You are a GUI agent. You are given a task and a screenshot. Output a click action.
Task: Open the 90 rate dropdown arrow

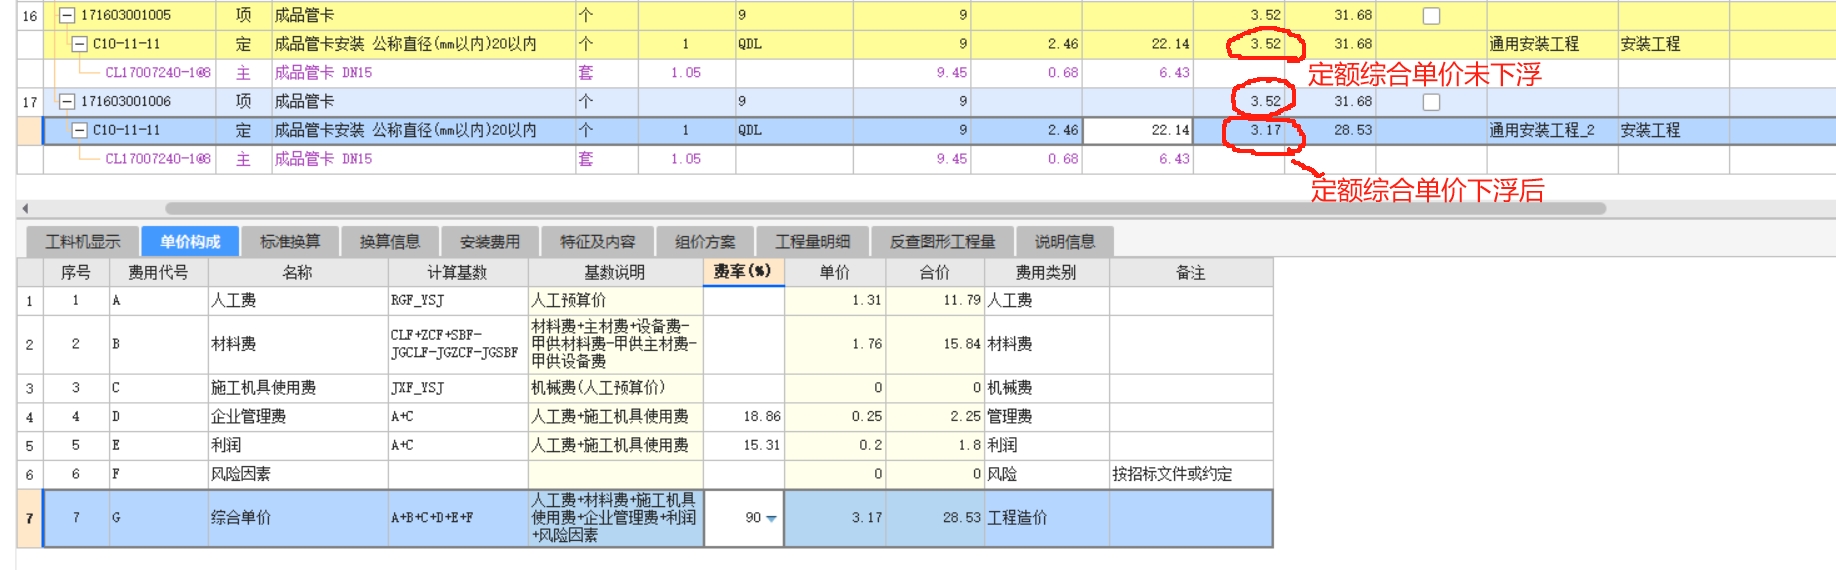(771, 518)
